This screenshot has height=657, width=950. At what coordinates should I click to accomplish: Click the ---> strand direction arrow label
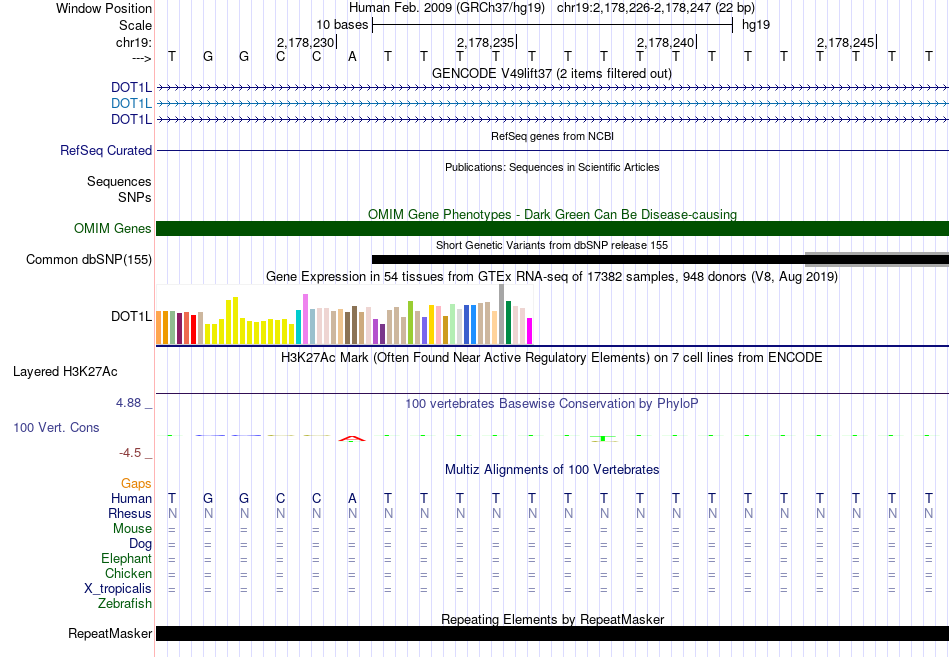(x=142, y=58)
